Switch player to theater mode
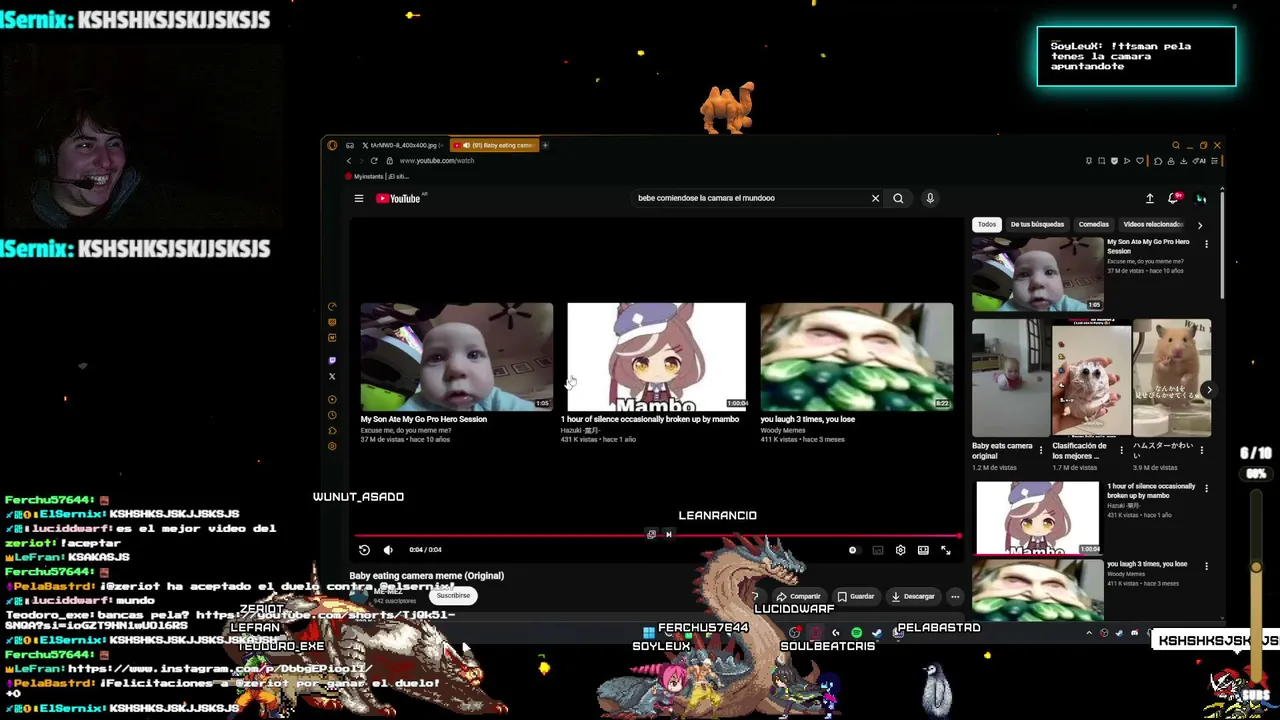The image size is (1280, 720). click(923, 549)
